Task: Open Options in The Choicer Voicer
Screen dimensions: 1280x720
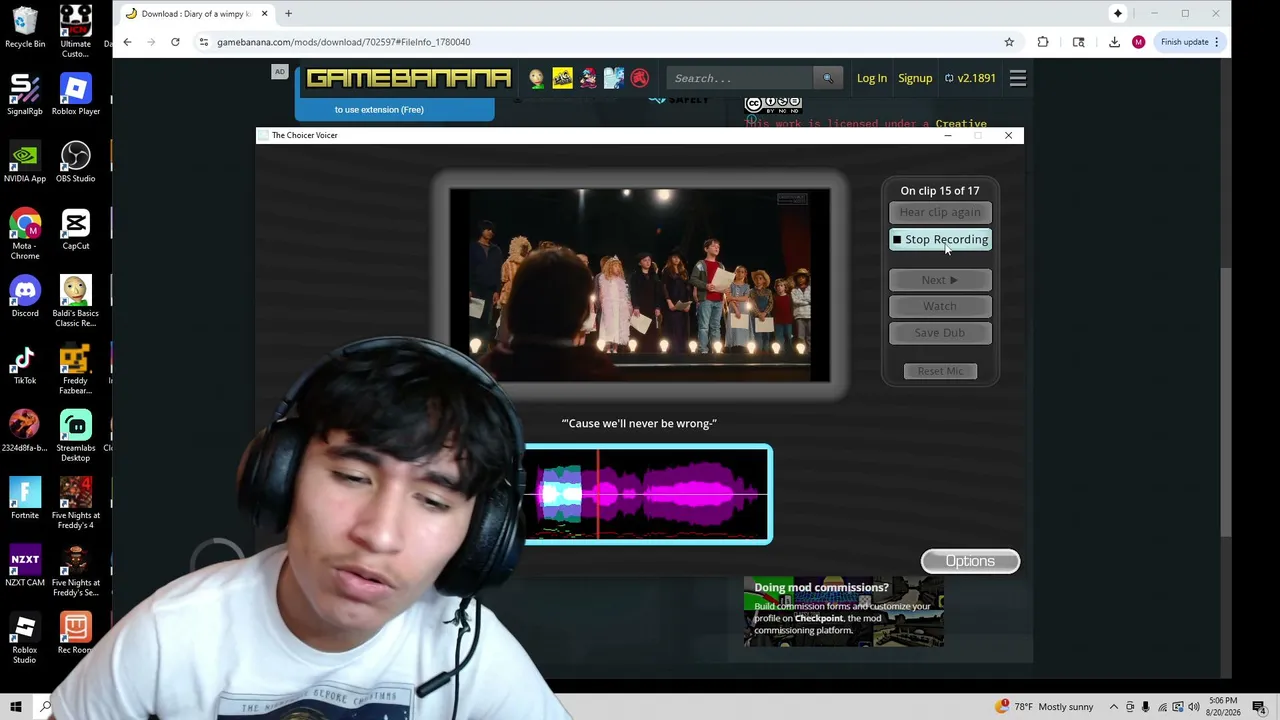Action: tap(970, 561)
